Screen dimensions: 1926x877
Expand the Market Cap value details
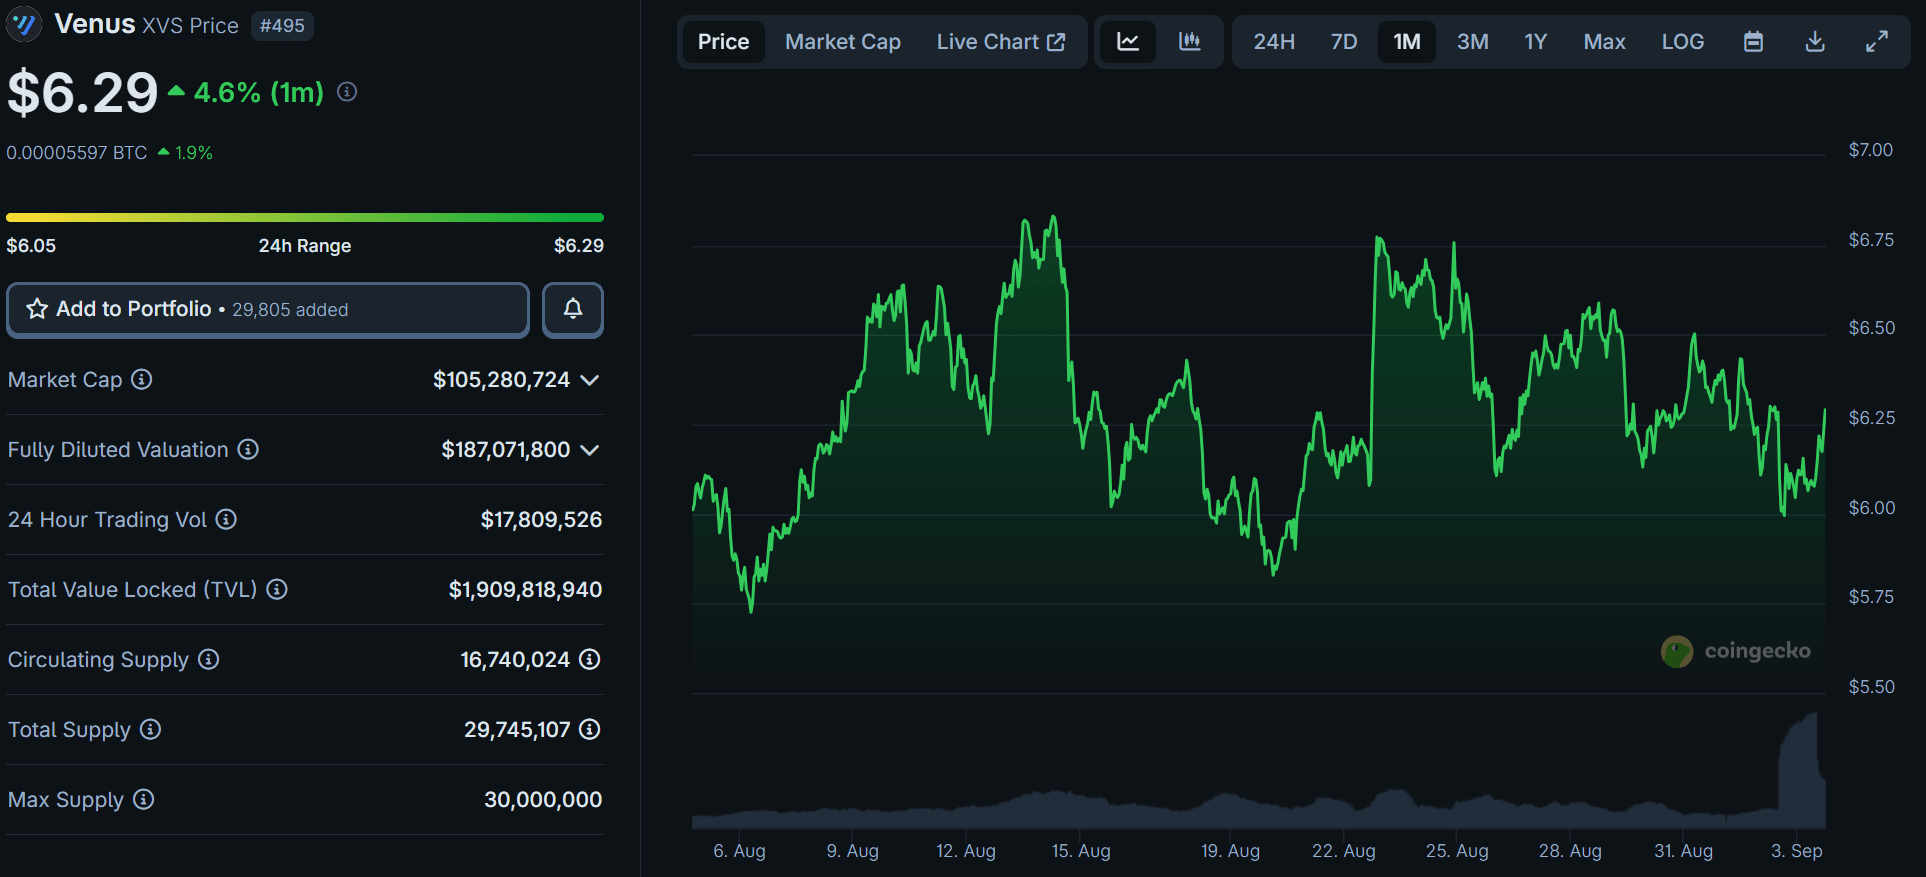pyautogui.click(x=590, y=380)
